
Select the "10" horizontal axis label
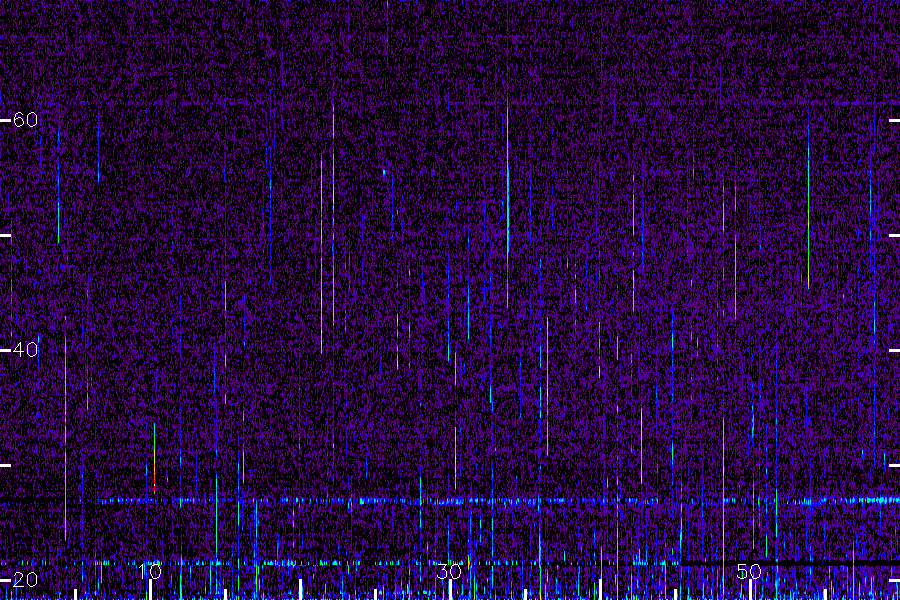(150, 571)
